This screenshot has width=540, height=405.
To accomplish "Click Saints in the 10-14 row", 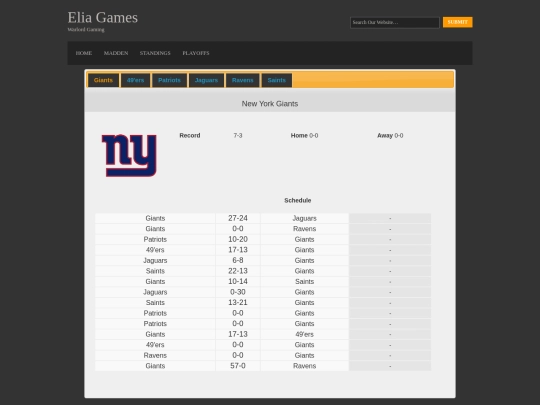I will coord(304,281).
